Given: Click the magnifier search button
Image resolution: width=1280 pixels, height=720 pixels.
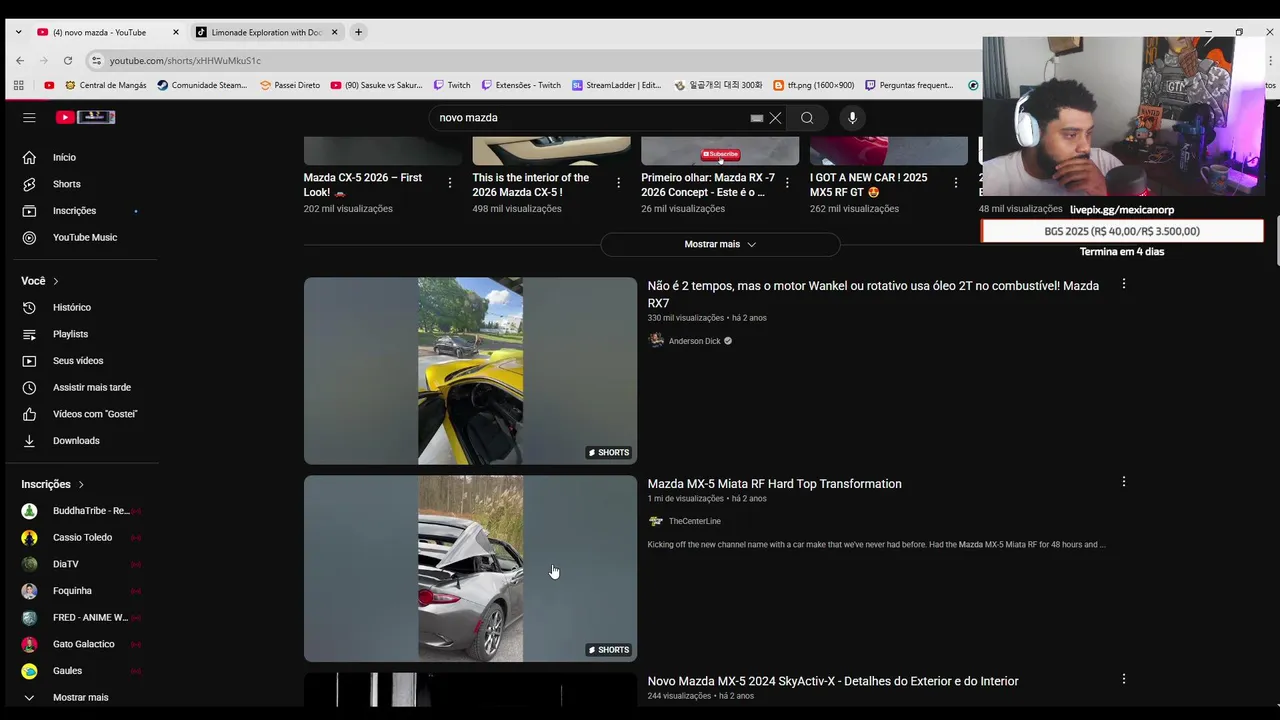Looking at the screenshot, I should (x=807, y=118).
